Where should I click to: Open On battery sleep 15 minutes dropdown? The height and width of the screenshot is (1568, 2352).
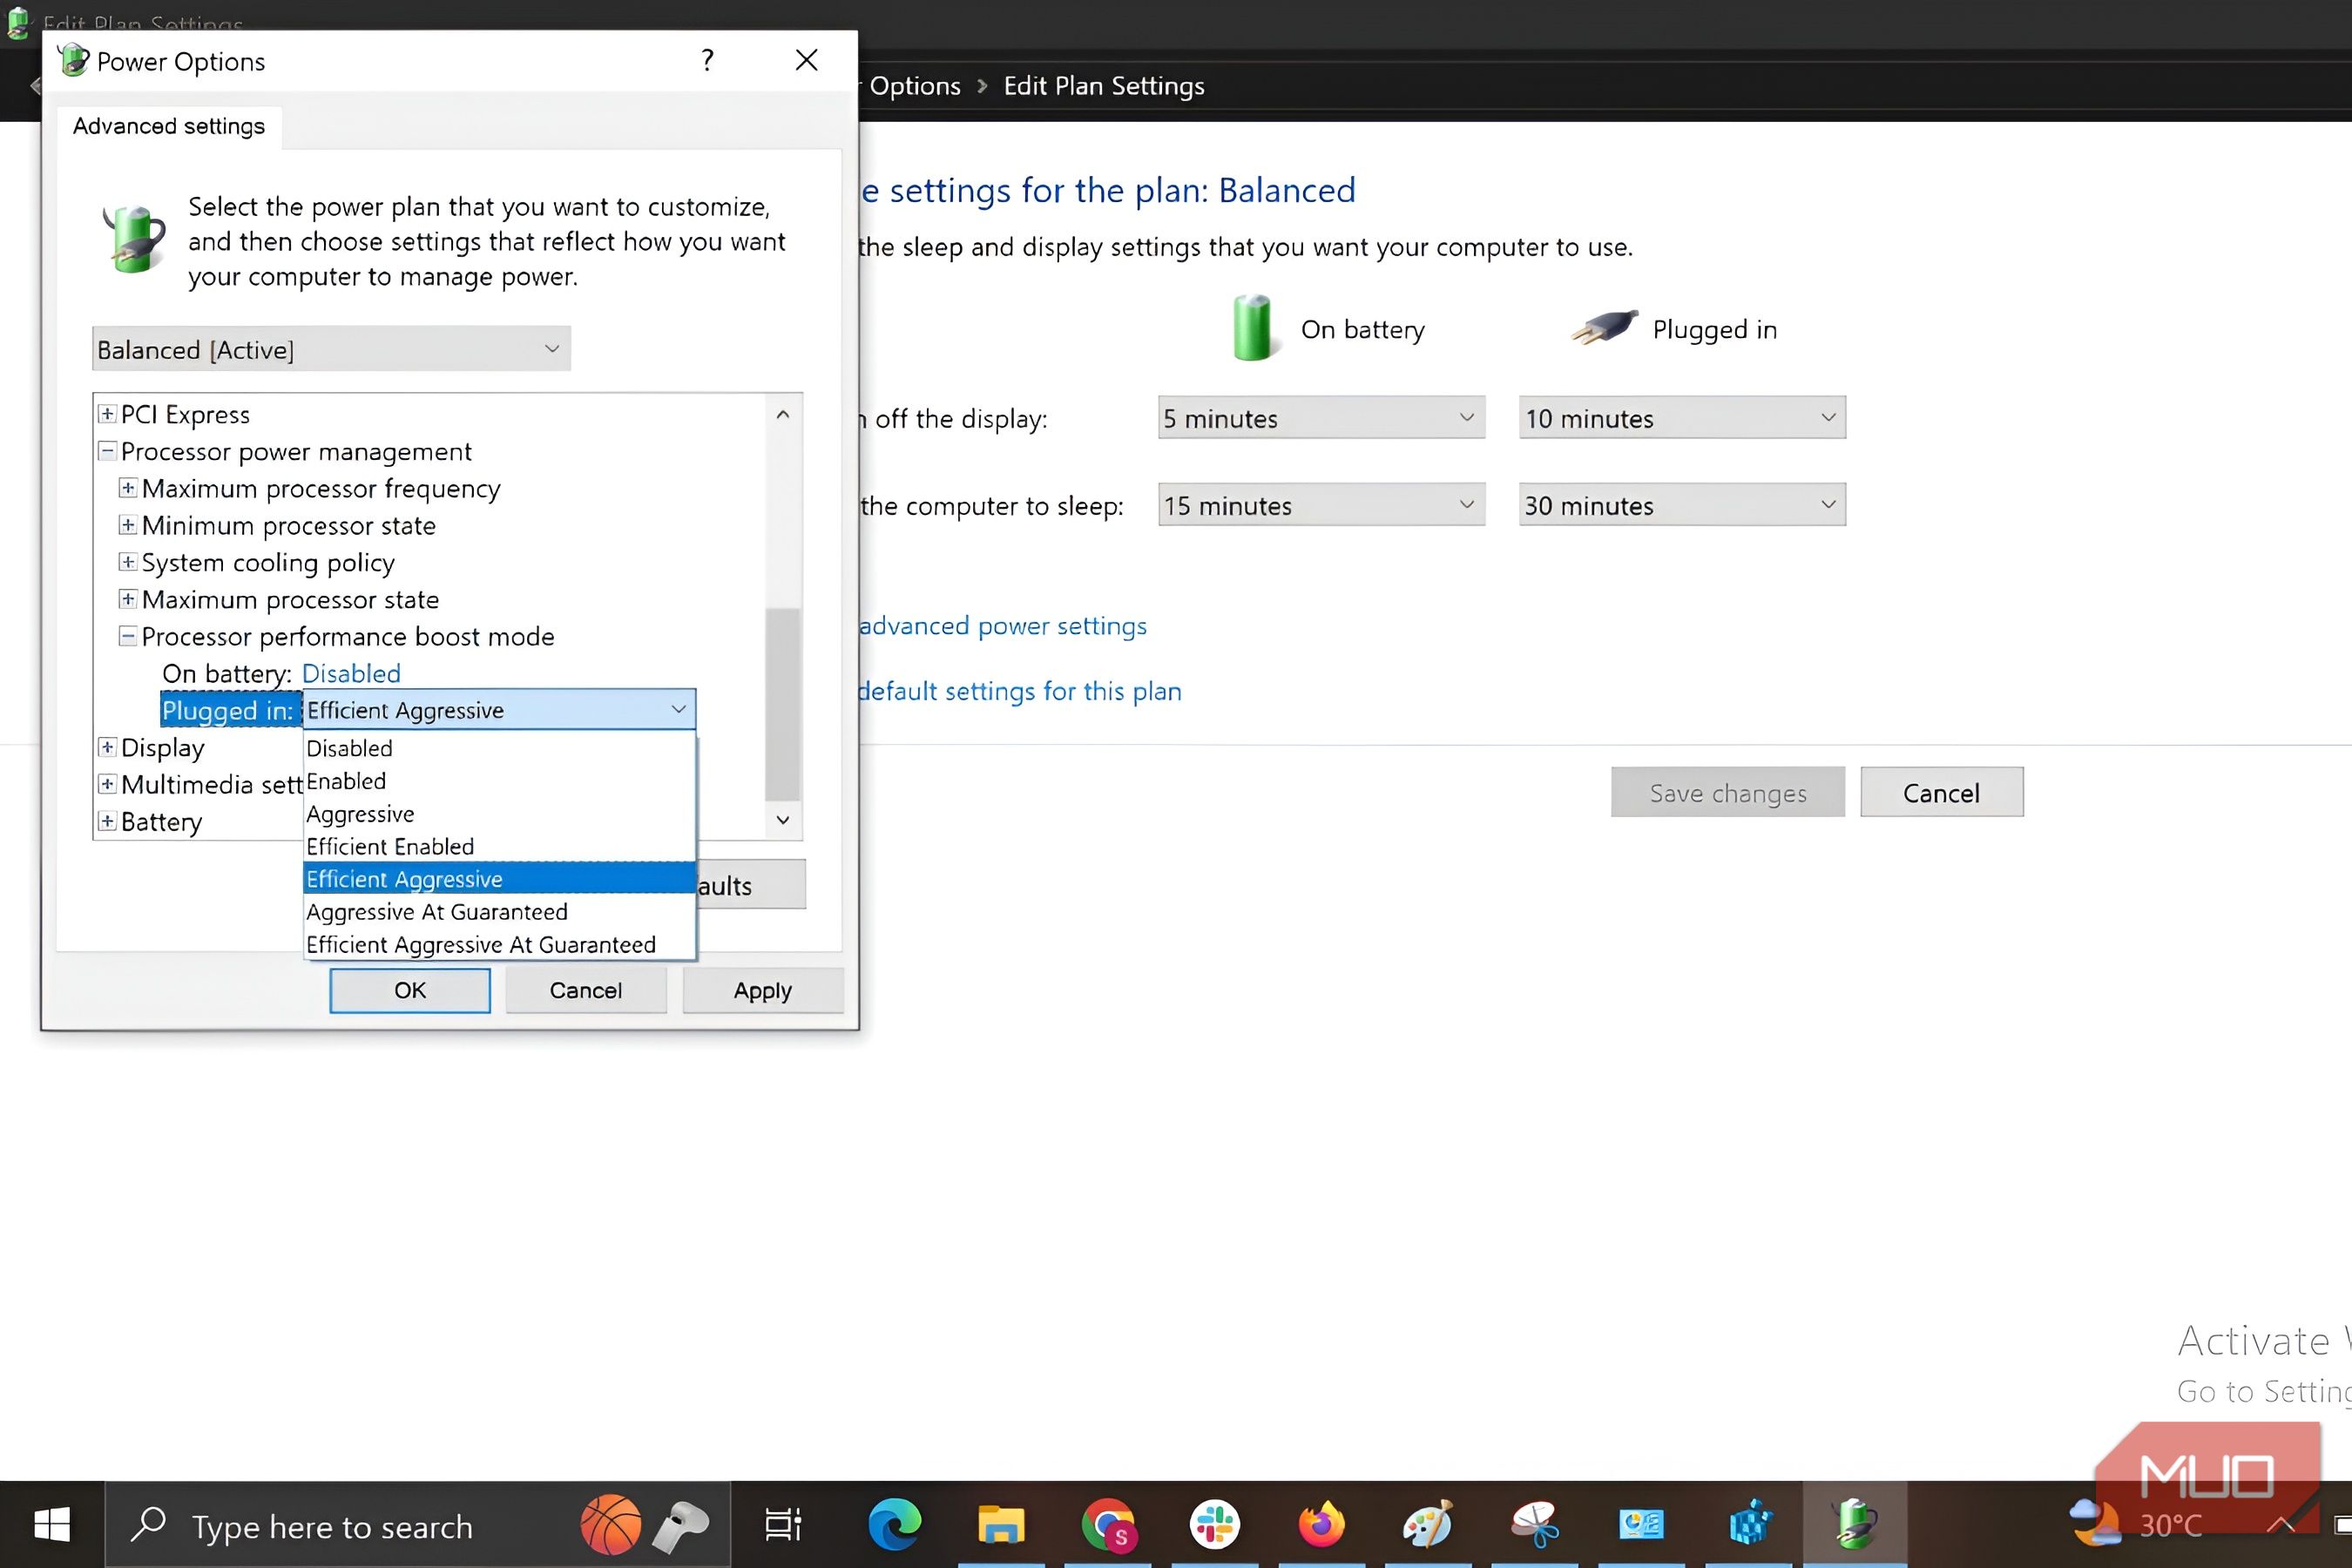(x=1321, y=505)
